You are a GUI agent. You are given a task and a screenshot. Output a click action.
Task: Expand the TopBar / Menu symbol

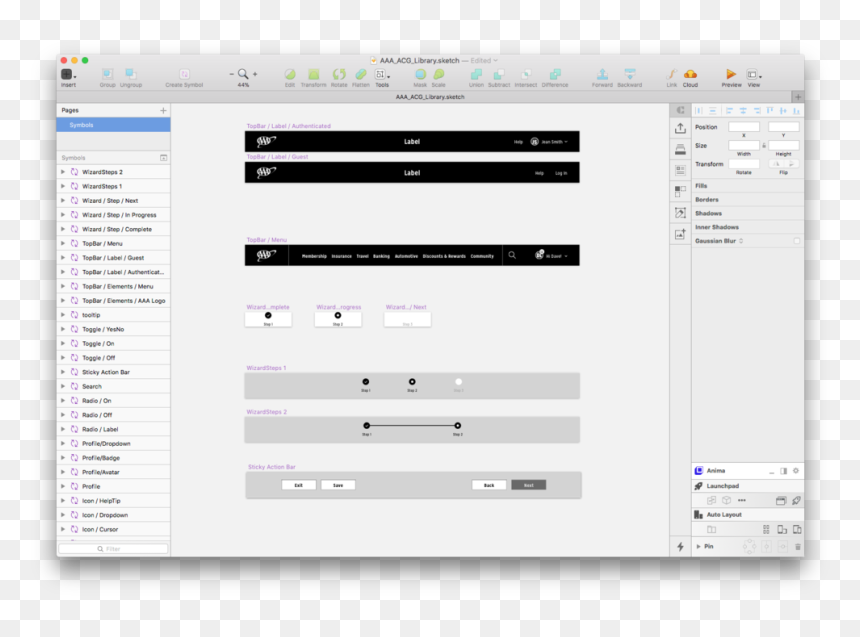(x=63, y=243)
